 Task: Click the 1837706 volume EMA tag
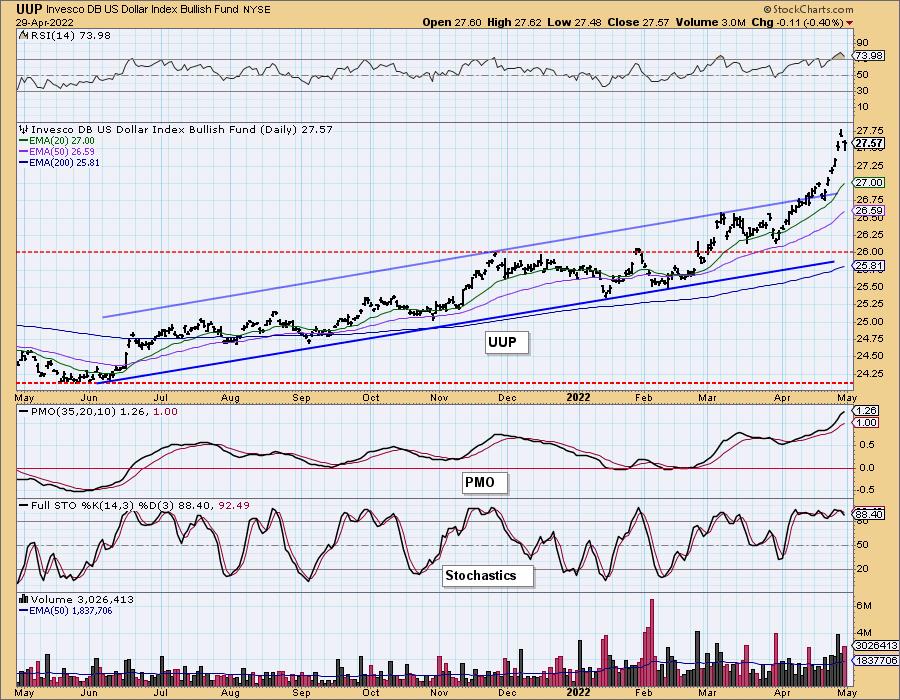(876, 661)
